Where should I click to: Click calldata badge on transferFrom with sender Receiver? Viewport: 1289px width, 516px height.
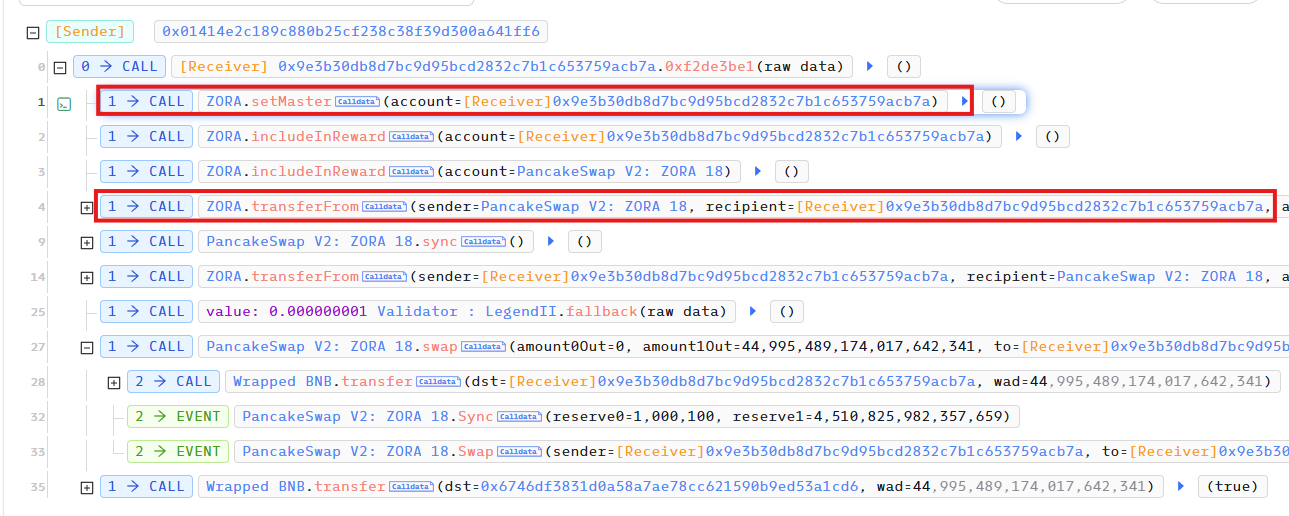384,276
